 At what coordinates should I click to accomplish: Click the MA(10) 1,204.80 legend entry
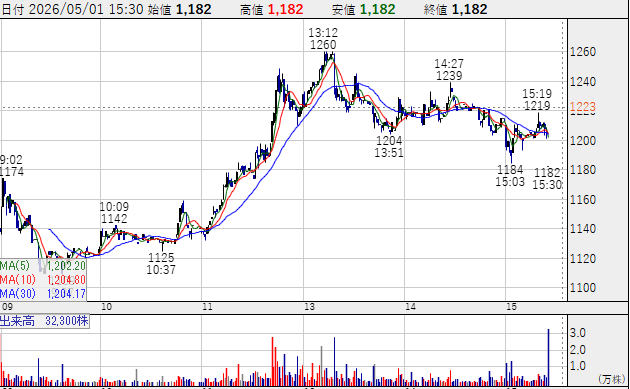(43, 280)
